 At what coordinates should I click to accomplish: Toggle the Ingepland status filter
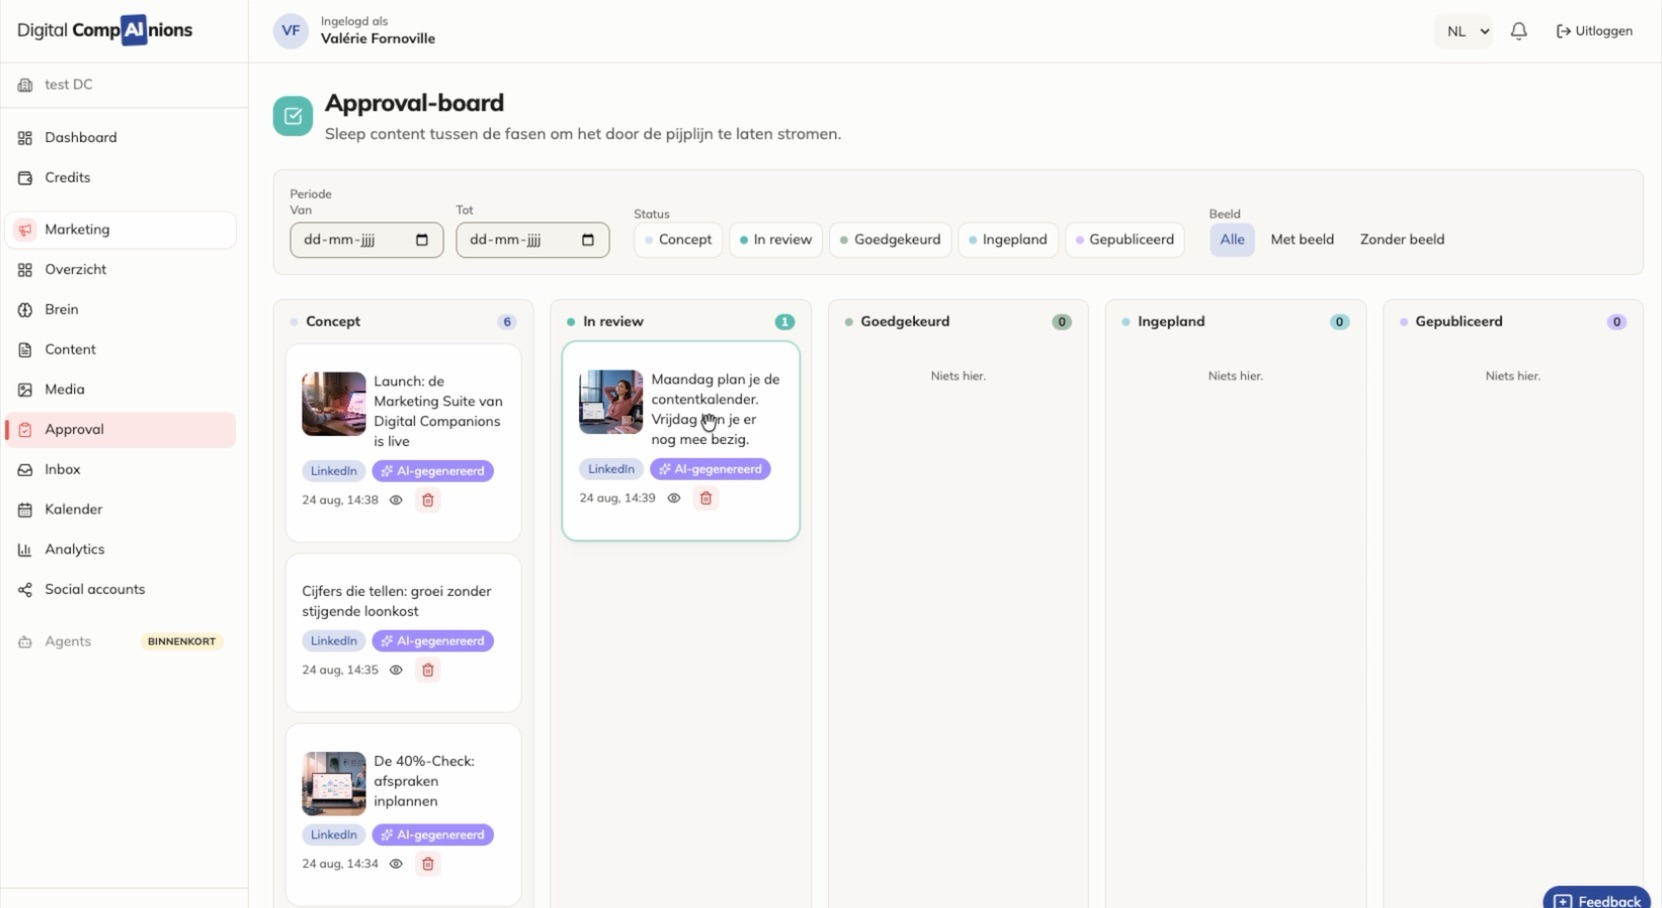point(1008,240)
